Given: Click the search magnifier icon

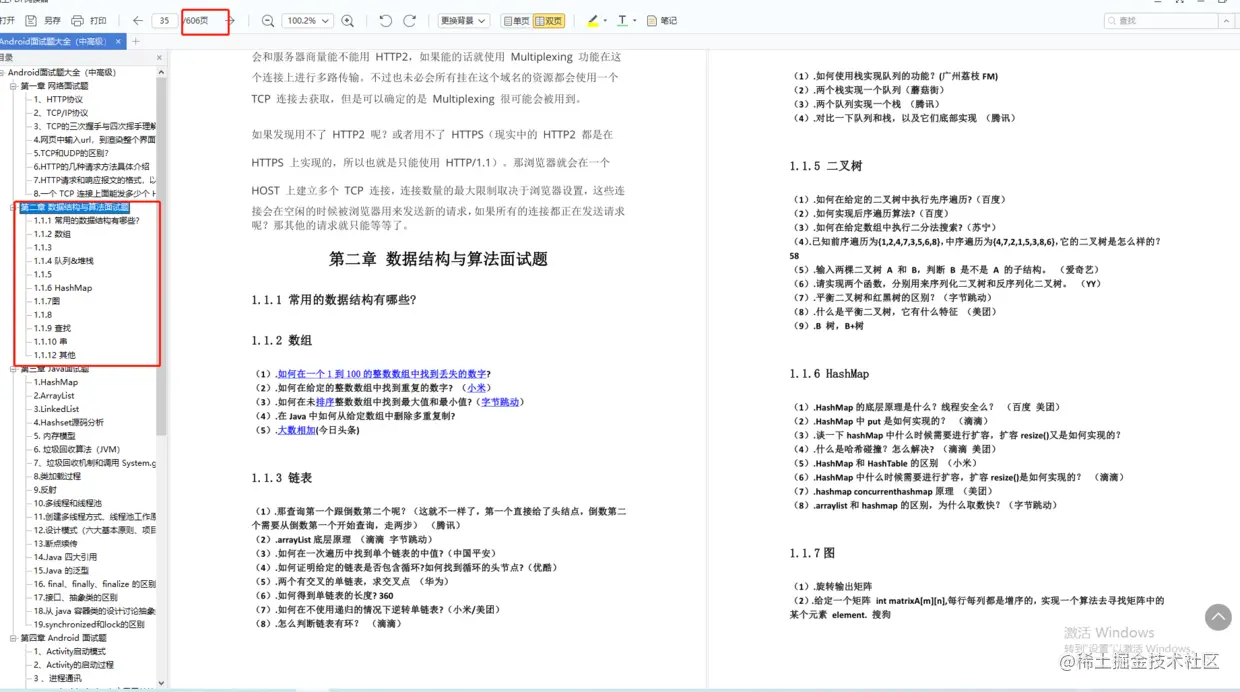Looking at the screenshot, I should tap(1112, 20).
